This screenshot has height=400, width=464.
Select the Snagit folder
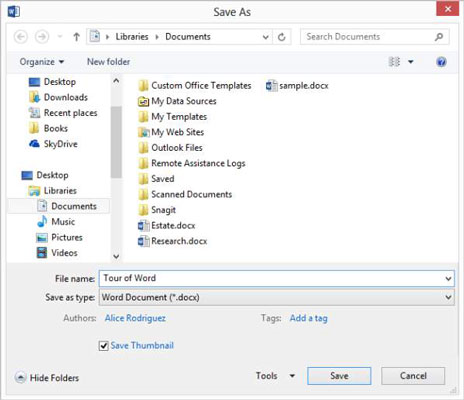tap(157, 210)
